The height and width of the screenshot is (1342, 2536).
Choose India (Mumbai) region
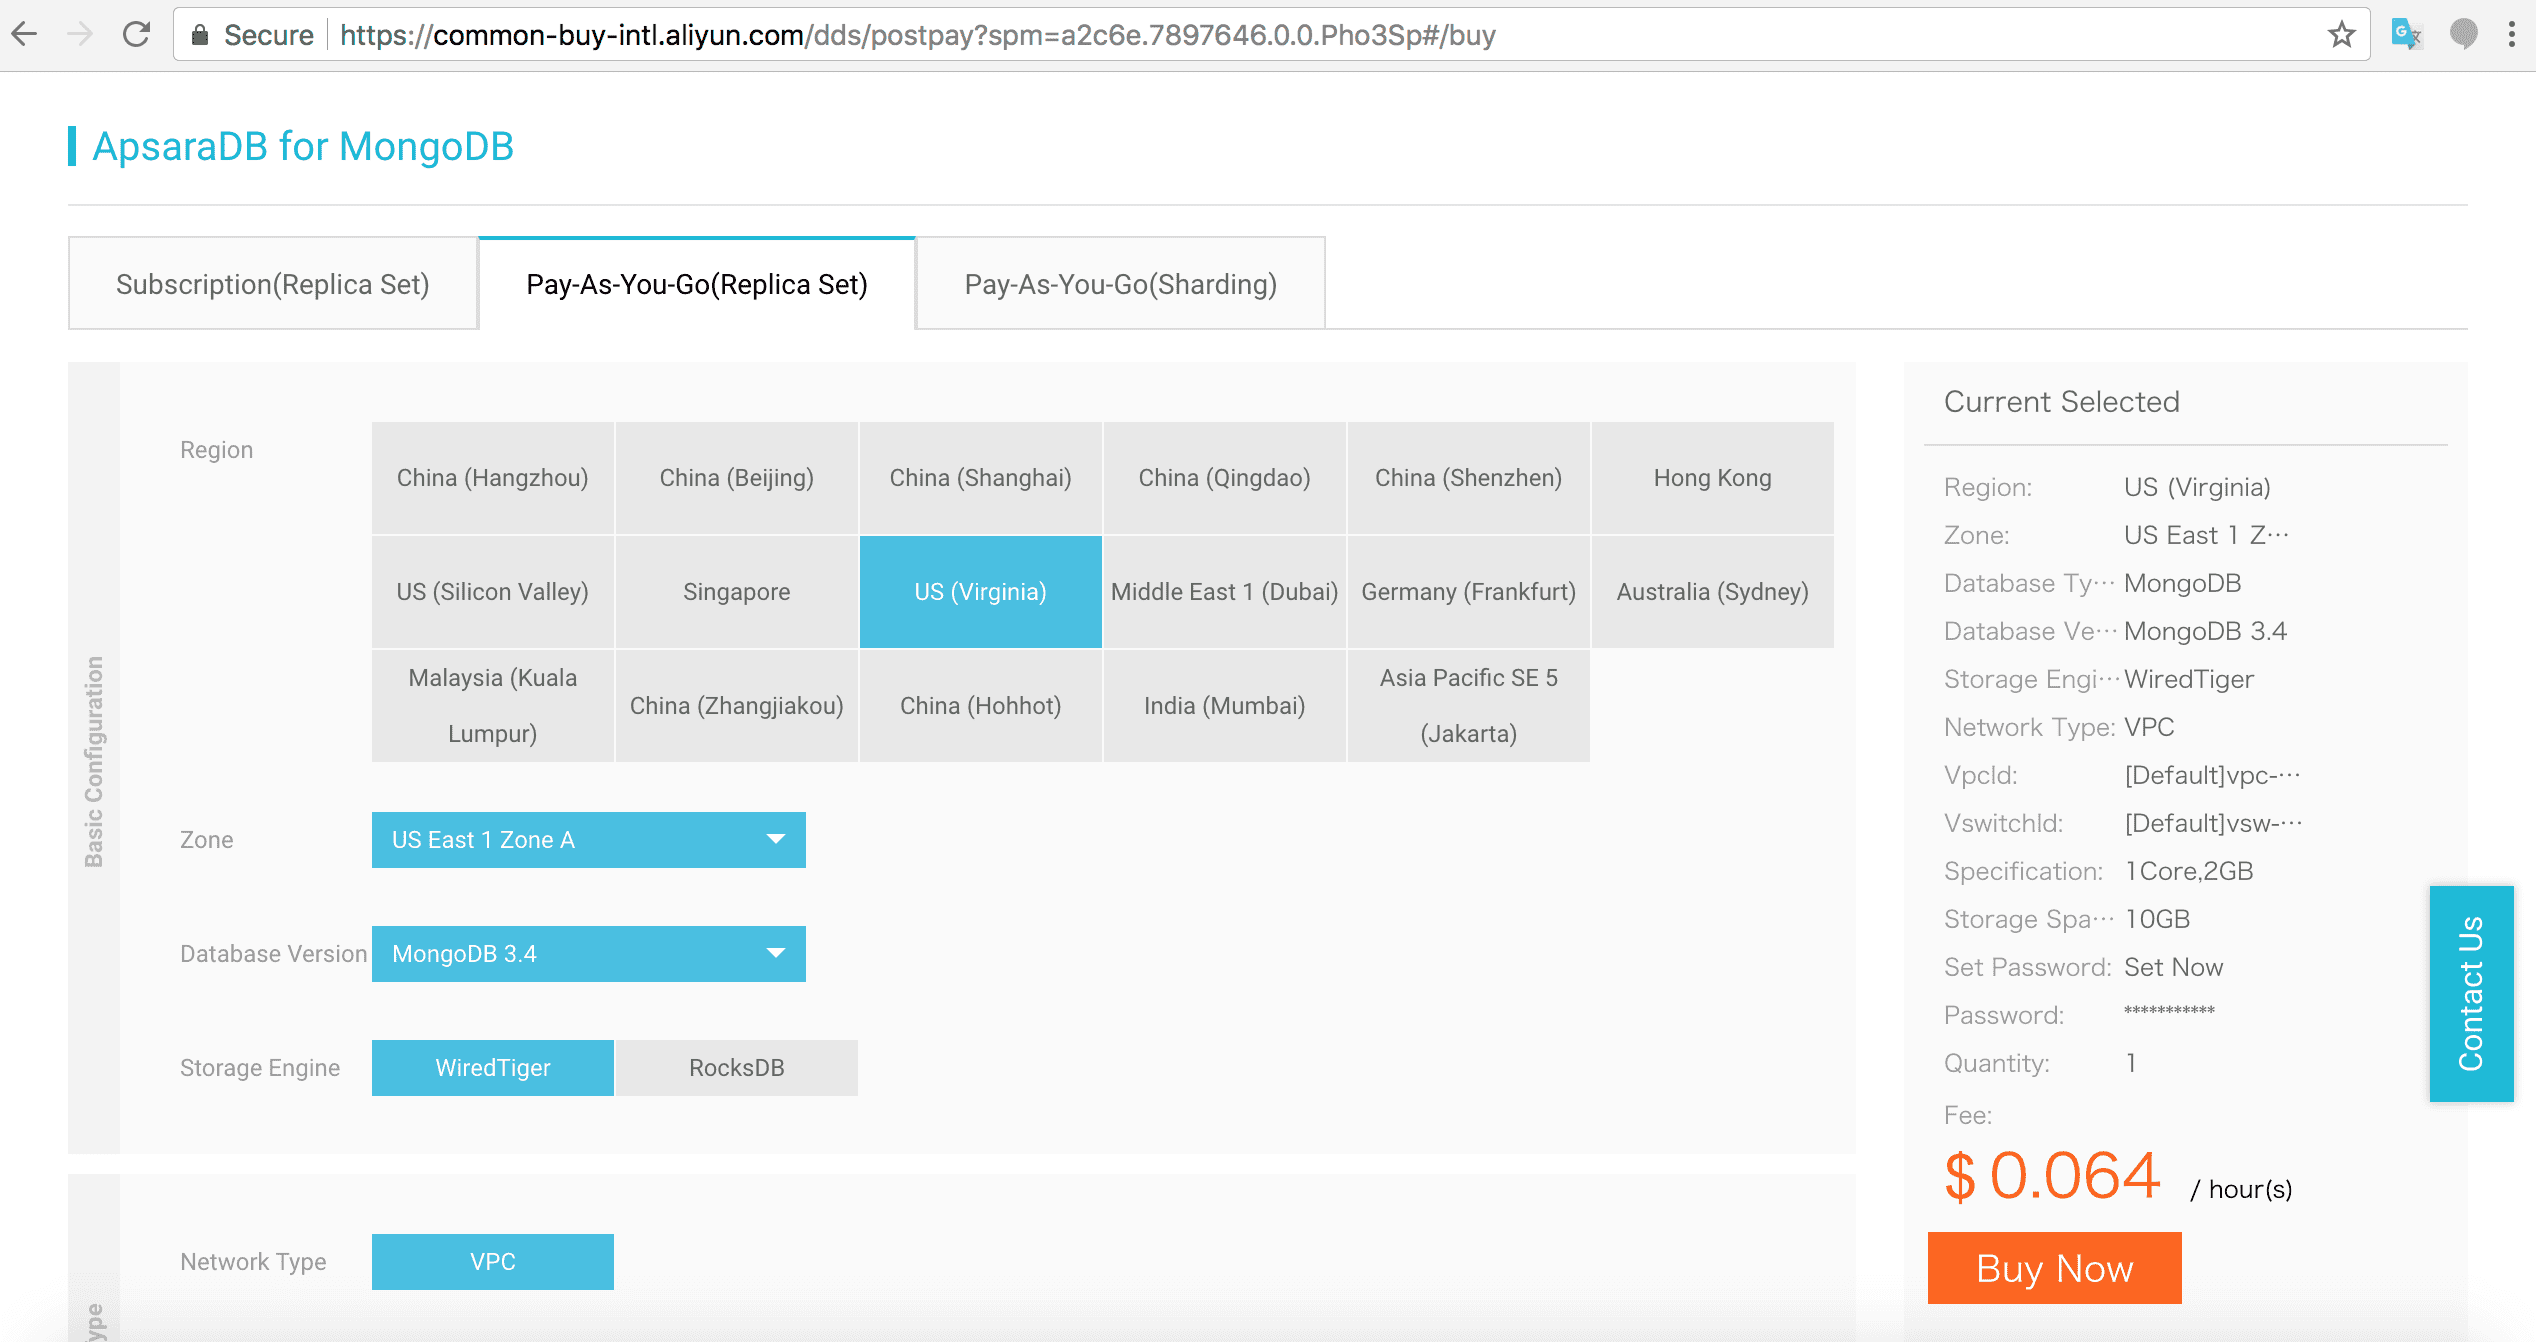pos(1225,706)
